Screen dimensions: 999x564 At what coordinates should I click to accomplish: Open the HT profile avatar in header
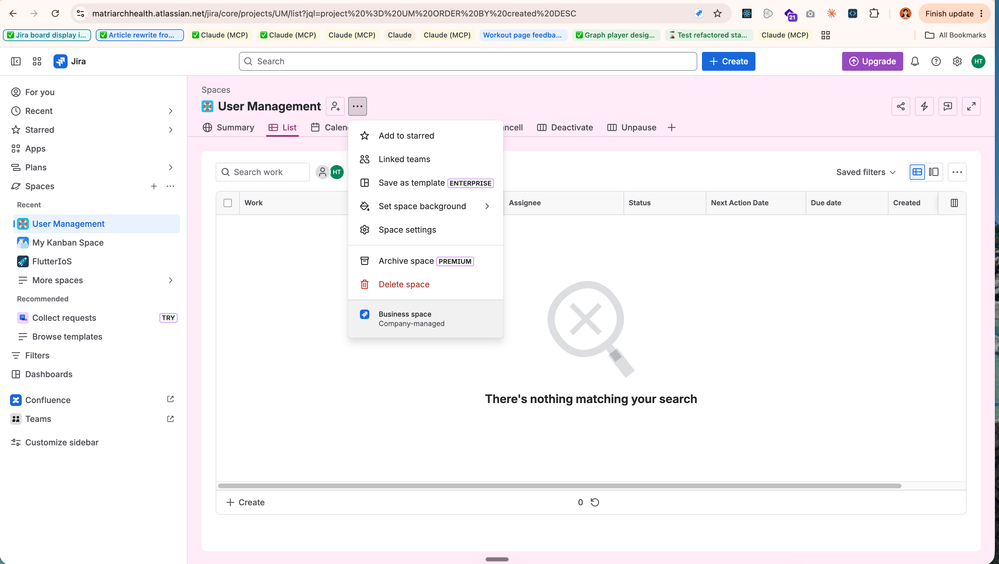[x=978, y=61]
